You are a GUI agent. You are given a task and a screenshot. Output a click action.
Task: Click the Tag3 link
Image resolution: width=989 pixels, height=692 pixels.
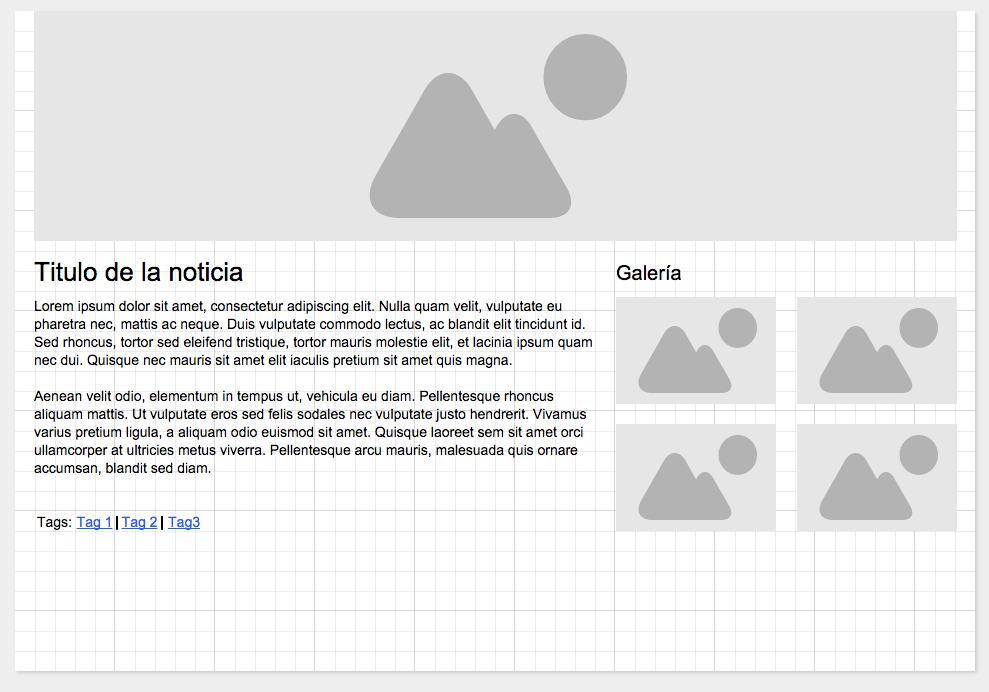tap(184, 522)
